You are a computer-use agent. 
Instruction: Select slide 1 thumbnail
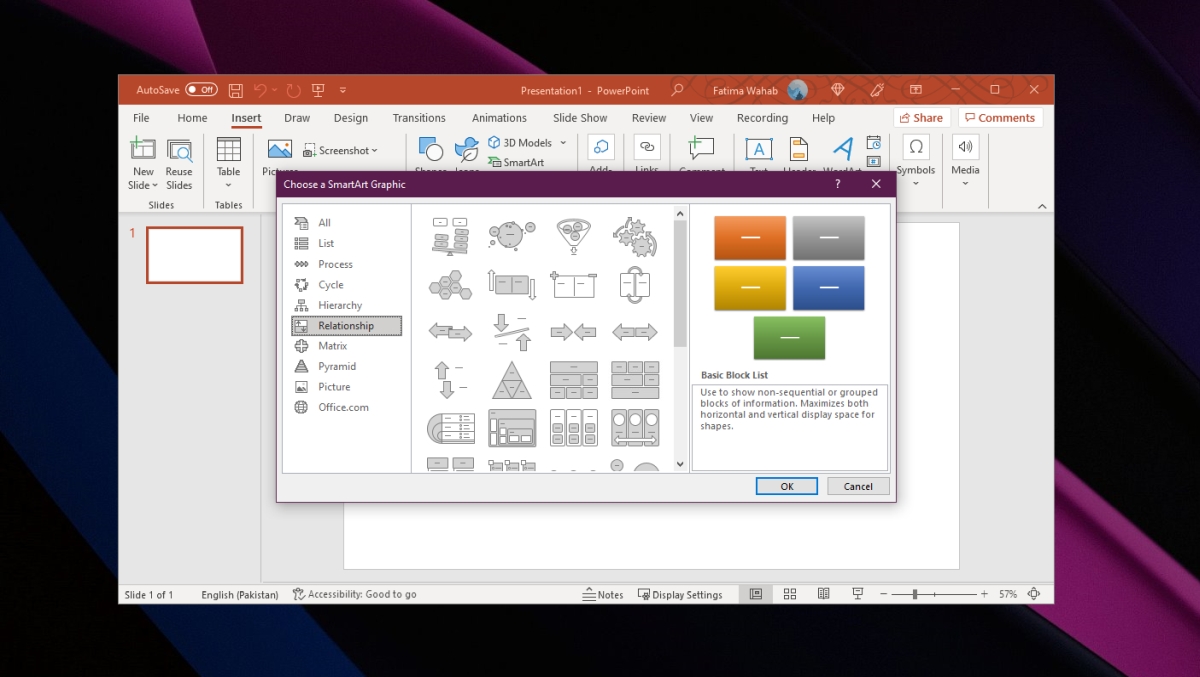195,255
